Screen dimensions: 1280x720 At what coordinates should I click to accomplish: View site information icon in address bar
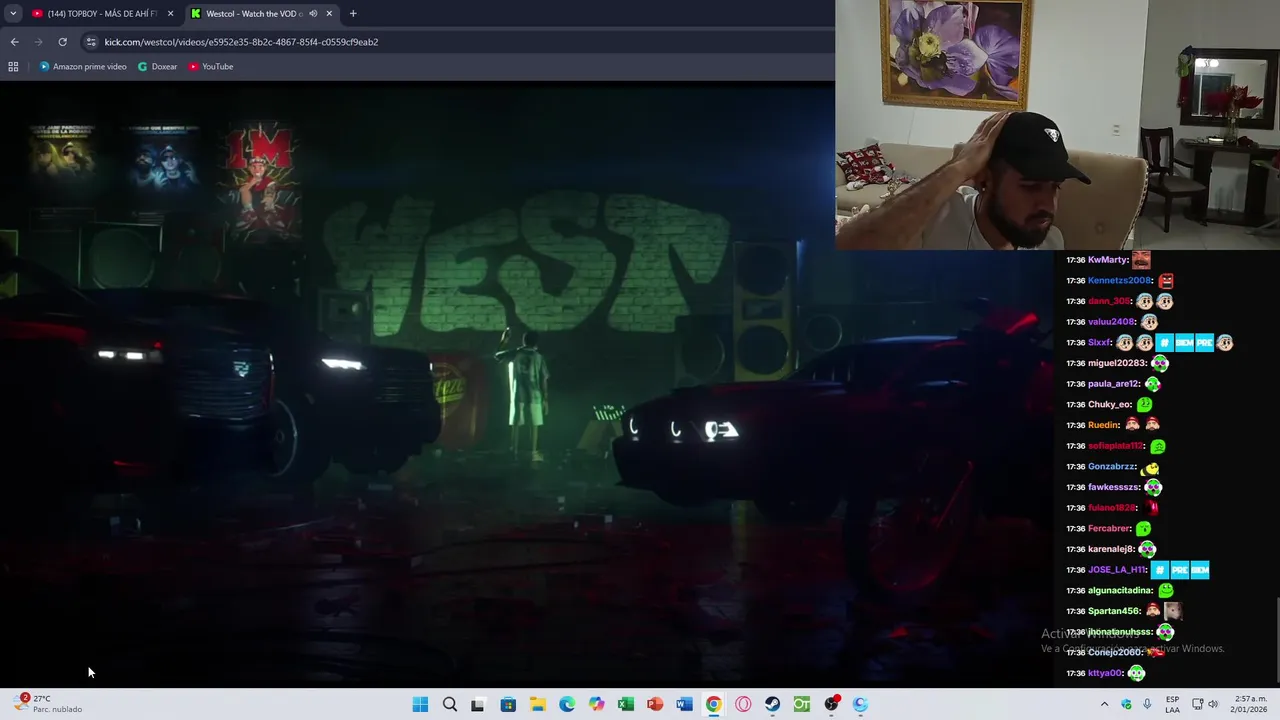[91, 42]
